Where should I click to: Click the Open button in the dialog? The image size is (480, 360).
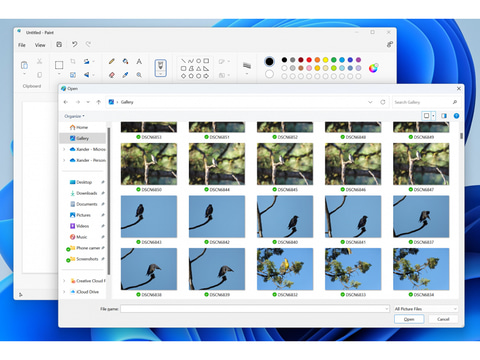[409, 319]
